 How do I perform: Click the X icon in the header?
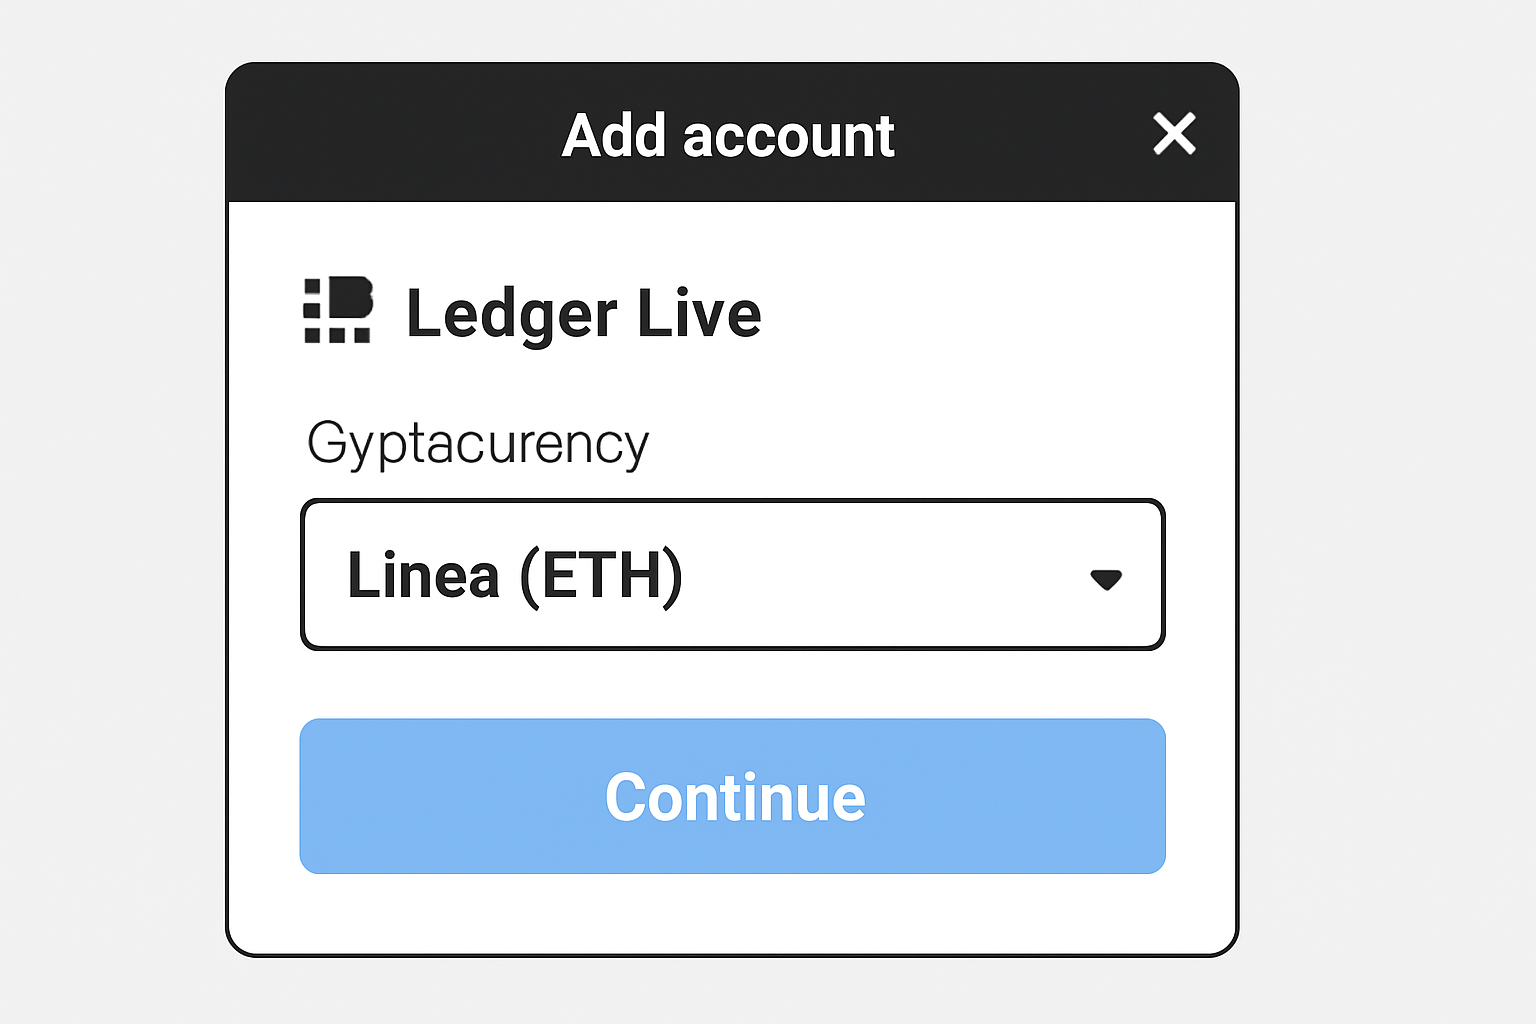(x=1174, y=134)
